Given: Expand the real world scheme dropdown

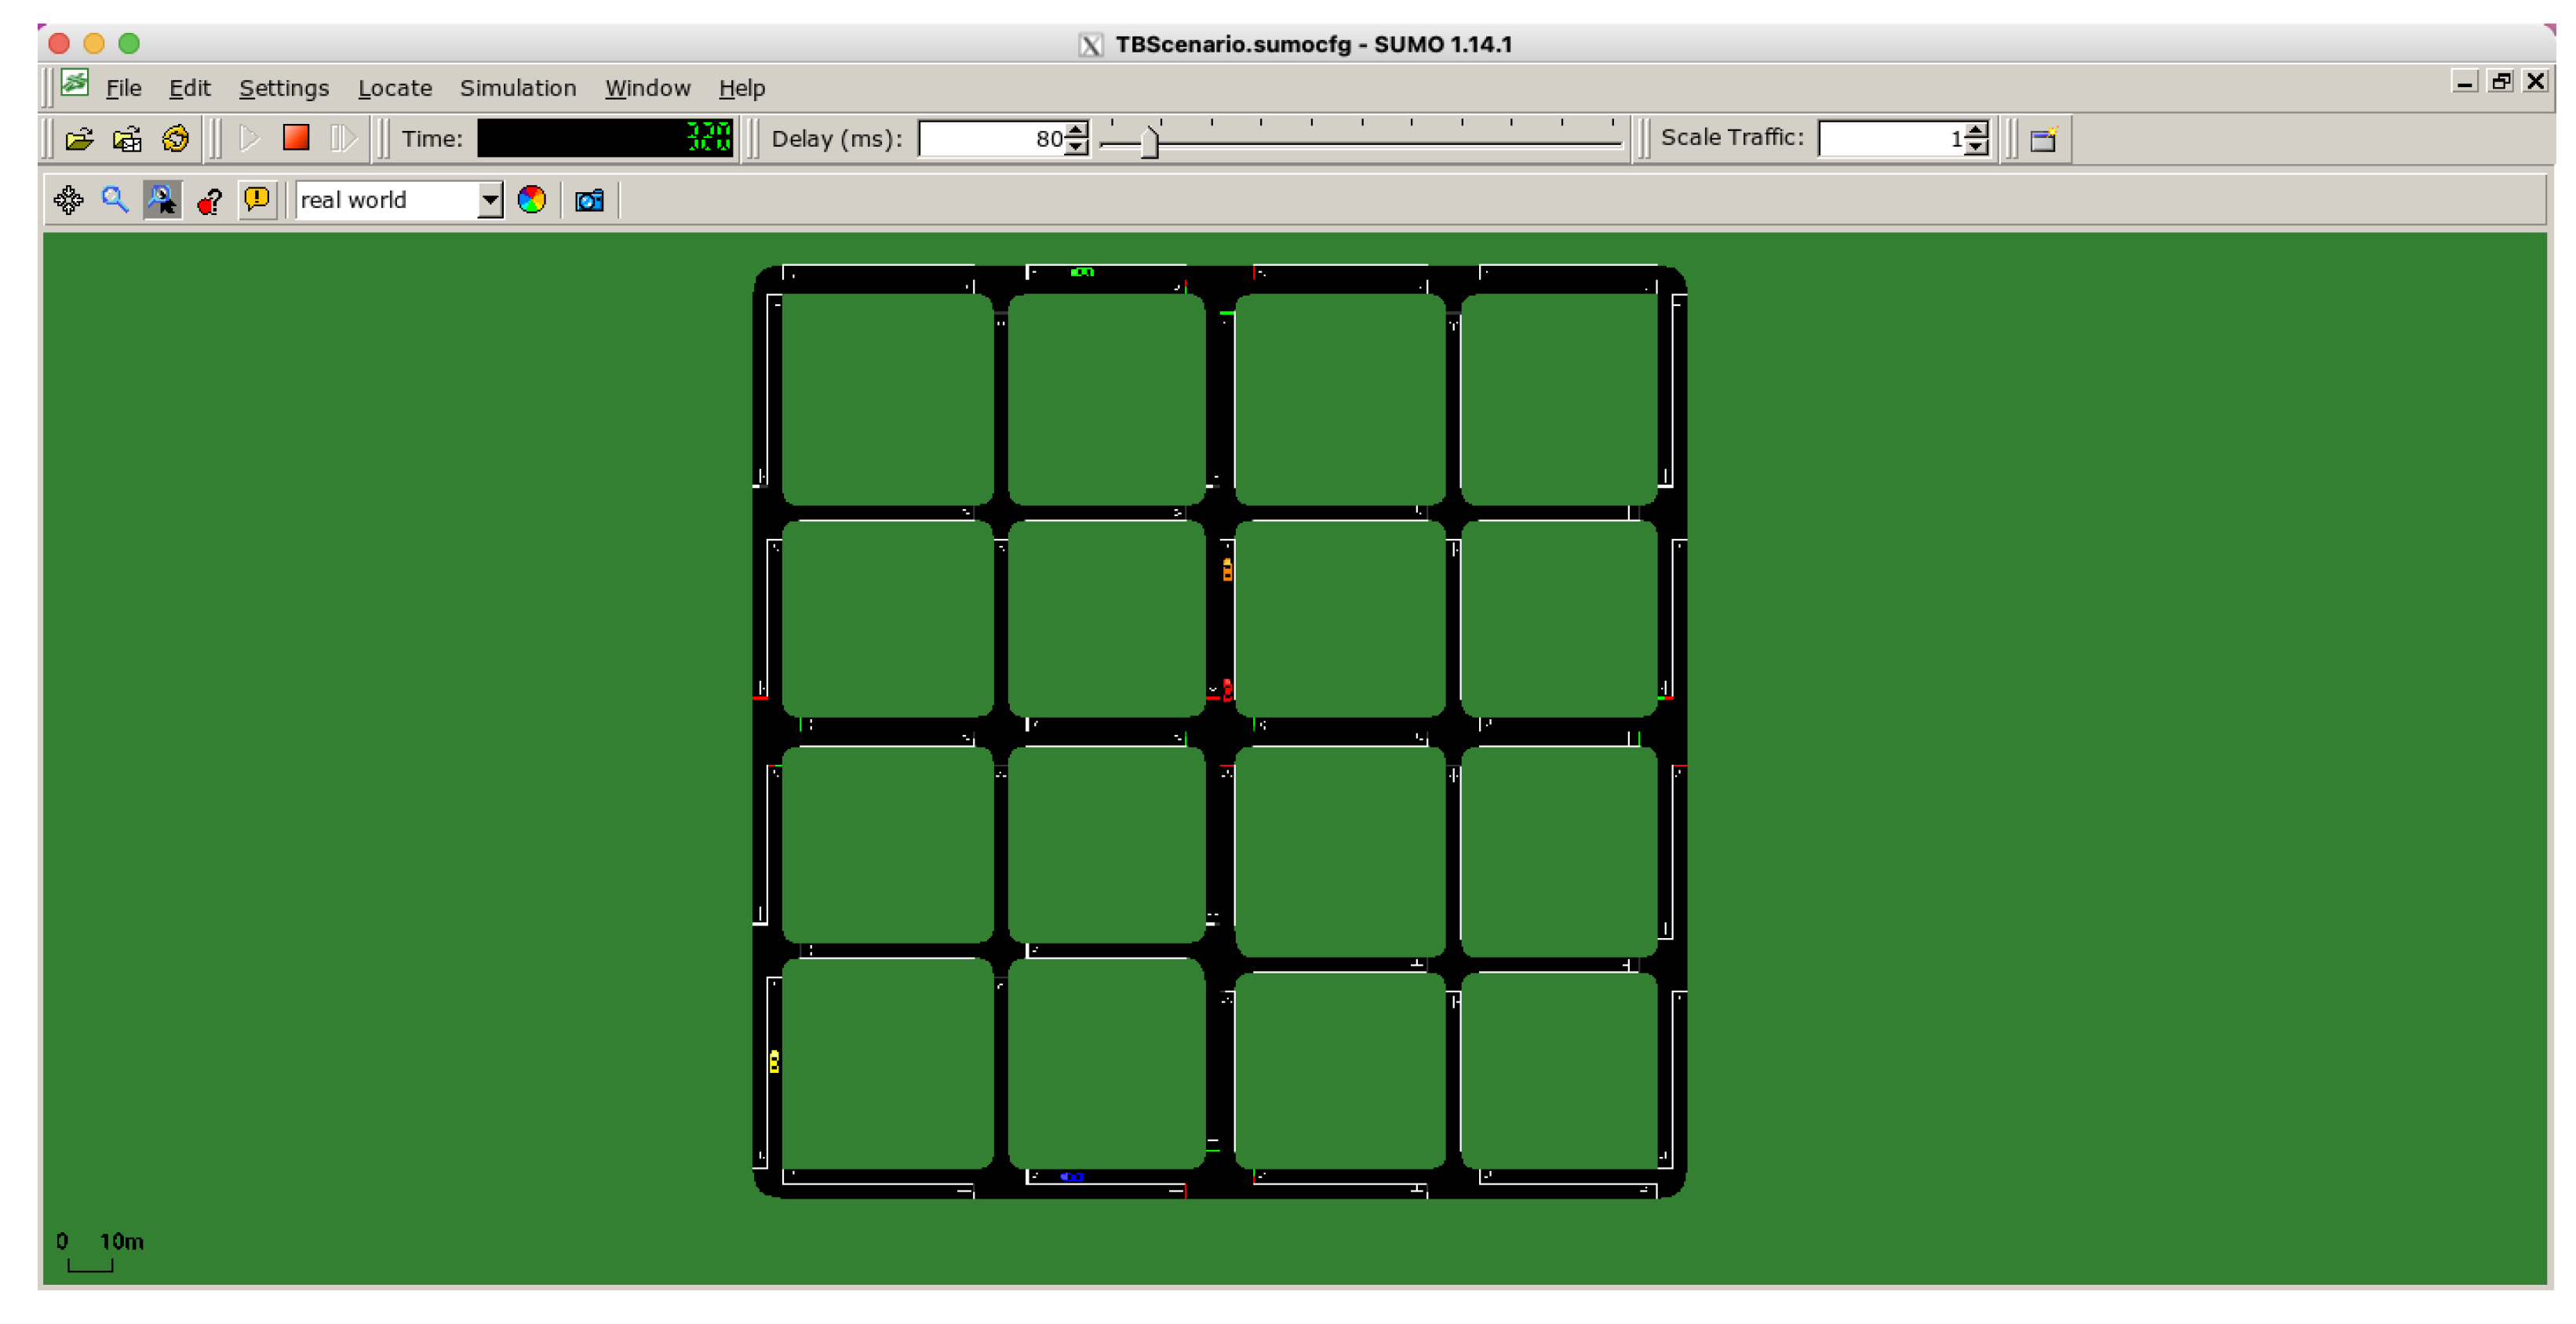Looking at the screenshot, I should [489, 200].
